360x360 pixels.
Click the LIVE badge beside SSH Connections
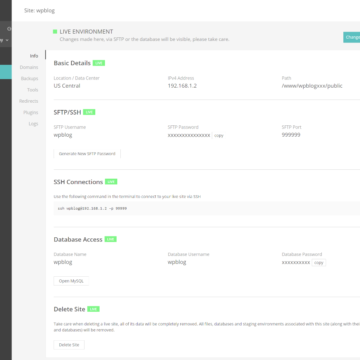click(111, 182)
